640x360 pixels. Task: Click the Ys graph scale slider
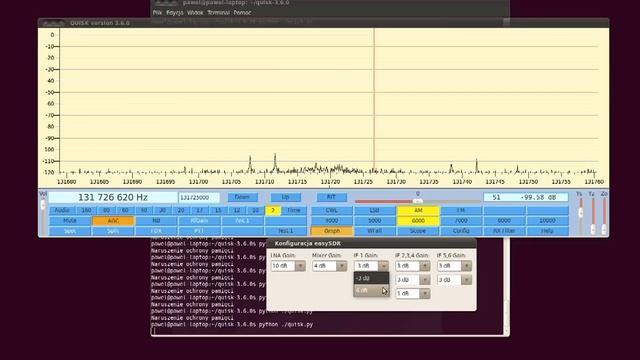coord(580,215)
